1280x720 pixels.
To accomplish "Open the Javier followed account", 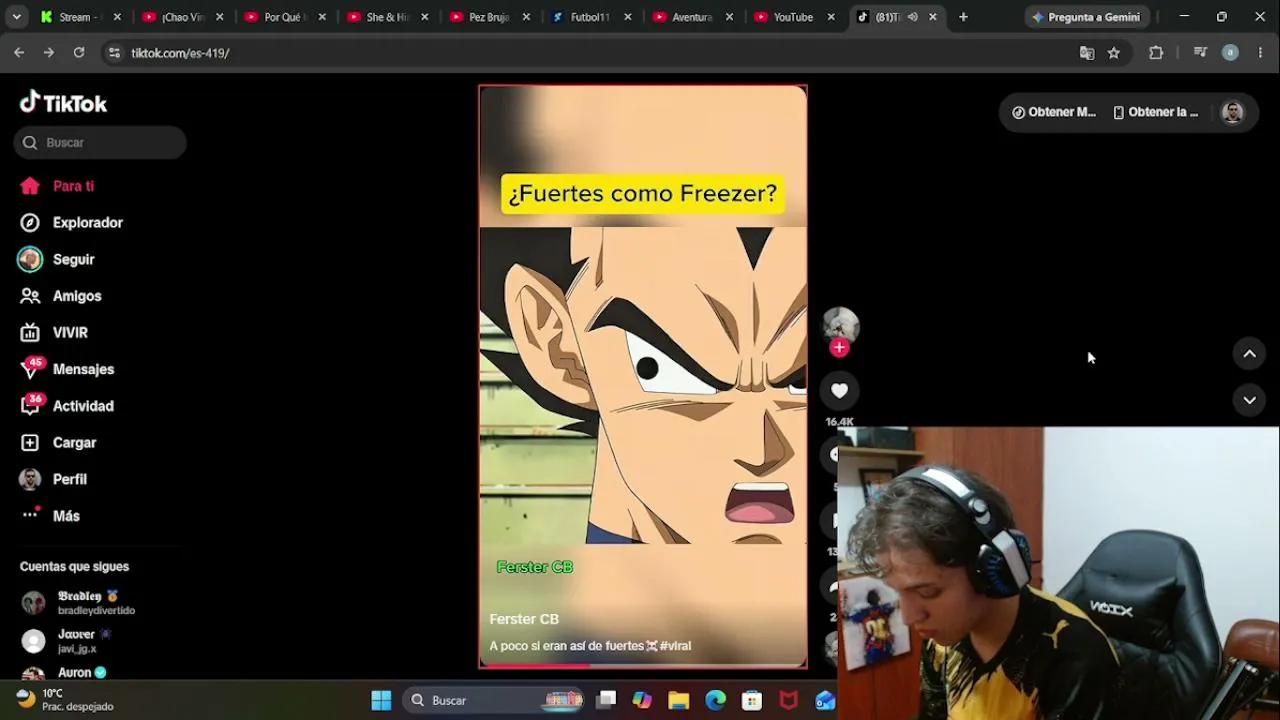I will (66, 641).
